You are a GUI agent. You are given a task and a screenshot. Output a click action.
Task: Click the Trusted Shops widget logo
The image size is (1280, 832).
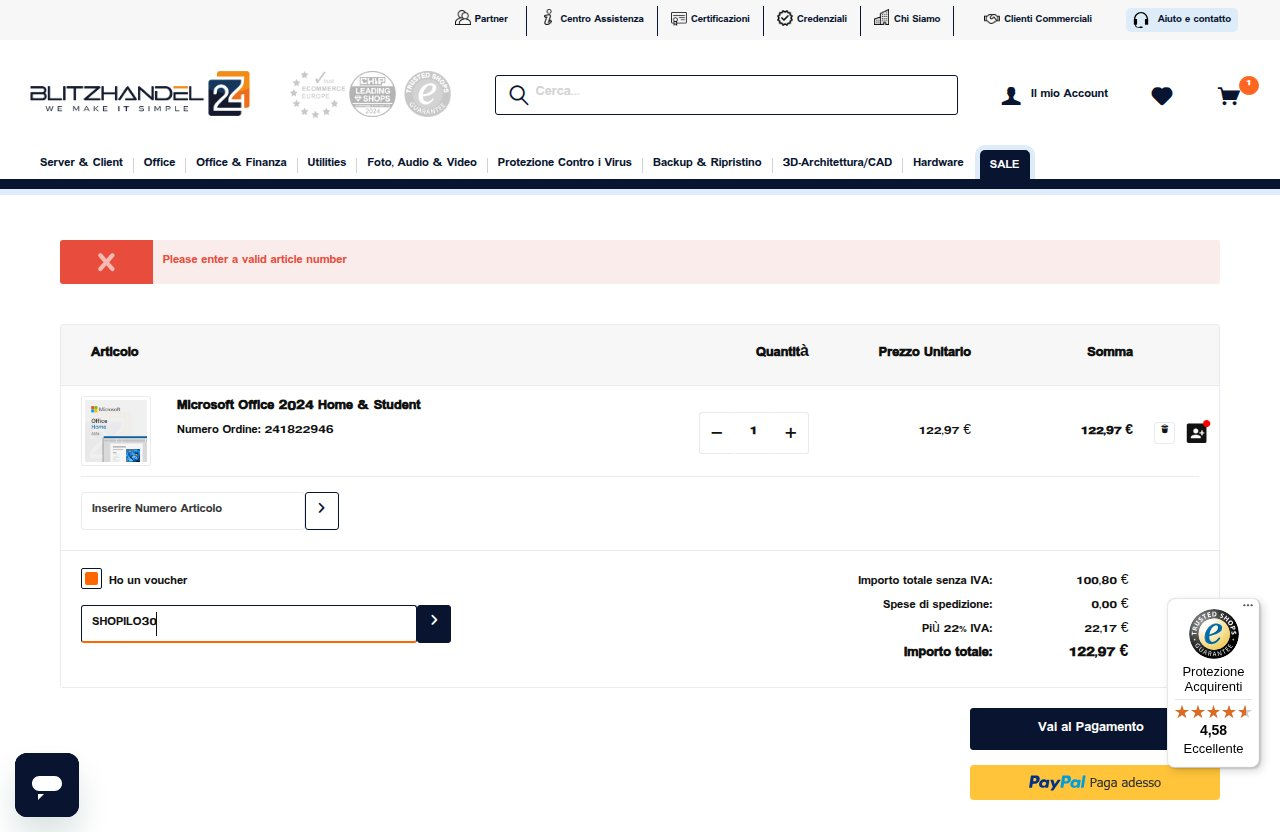[1213, 634]
